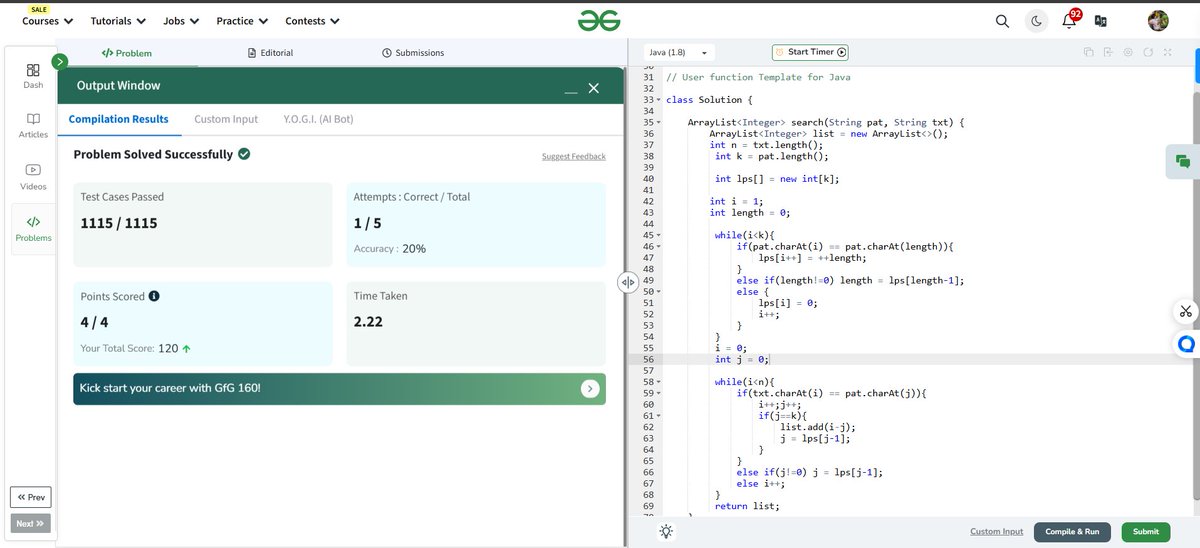Screen dimensions: 1200x548
Task: Click Problem Solved Successfully checkmark
Action: tap(244, 154)
